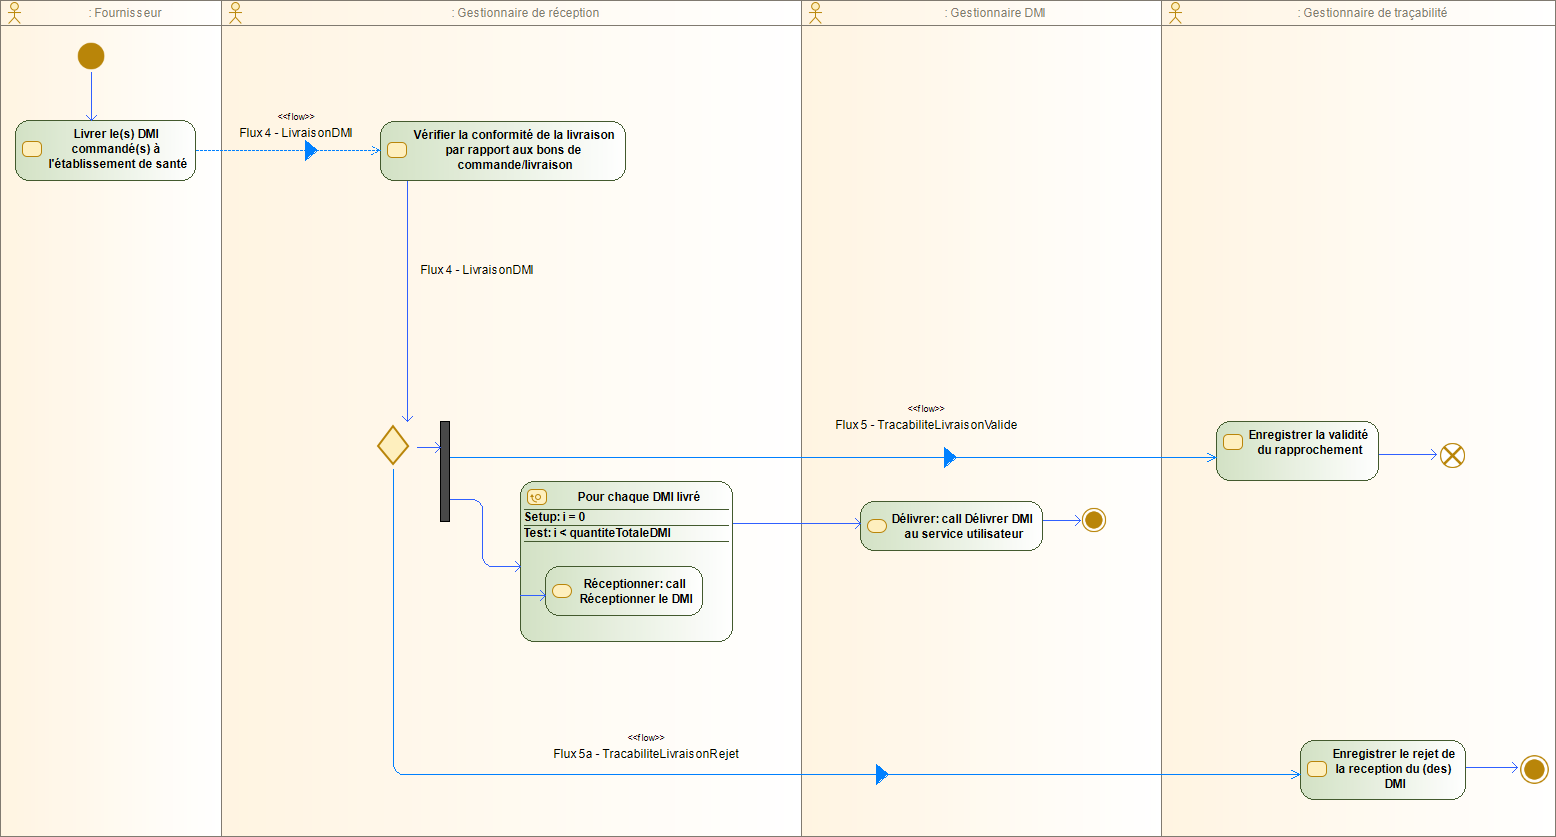Select the action Livrer le(s) DMI commandé(s)
This screenshot has width=1556, height=837.
click(105, 150)
